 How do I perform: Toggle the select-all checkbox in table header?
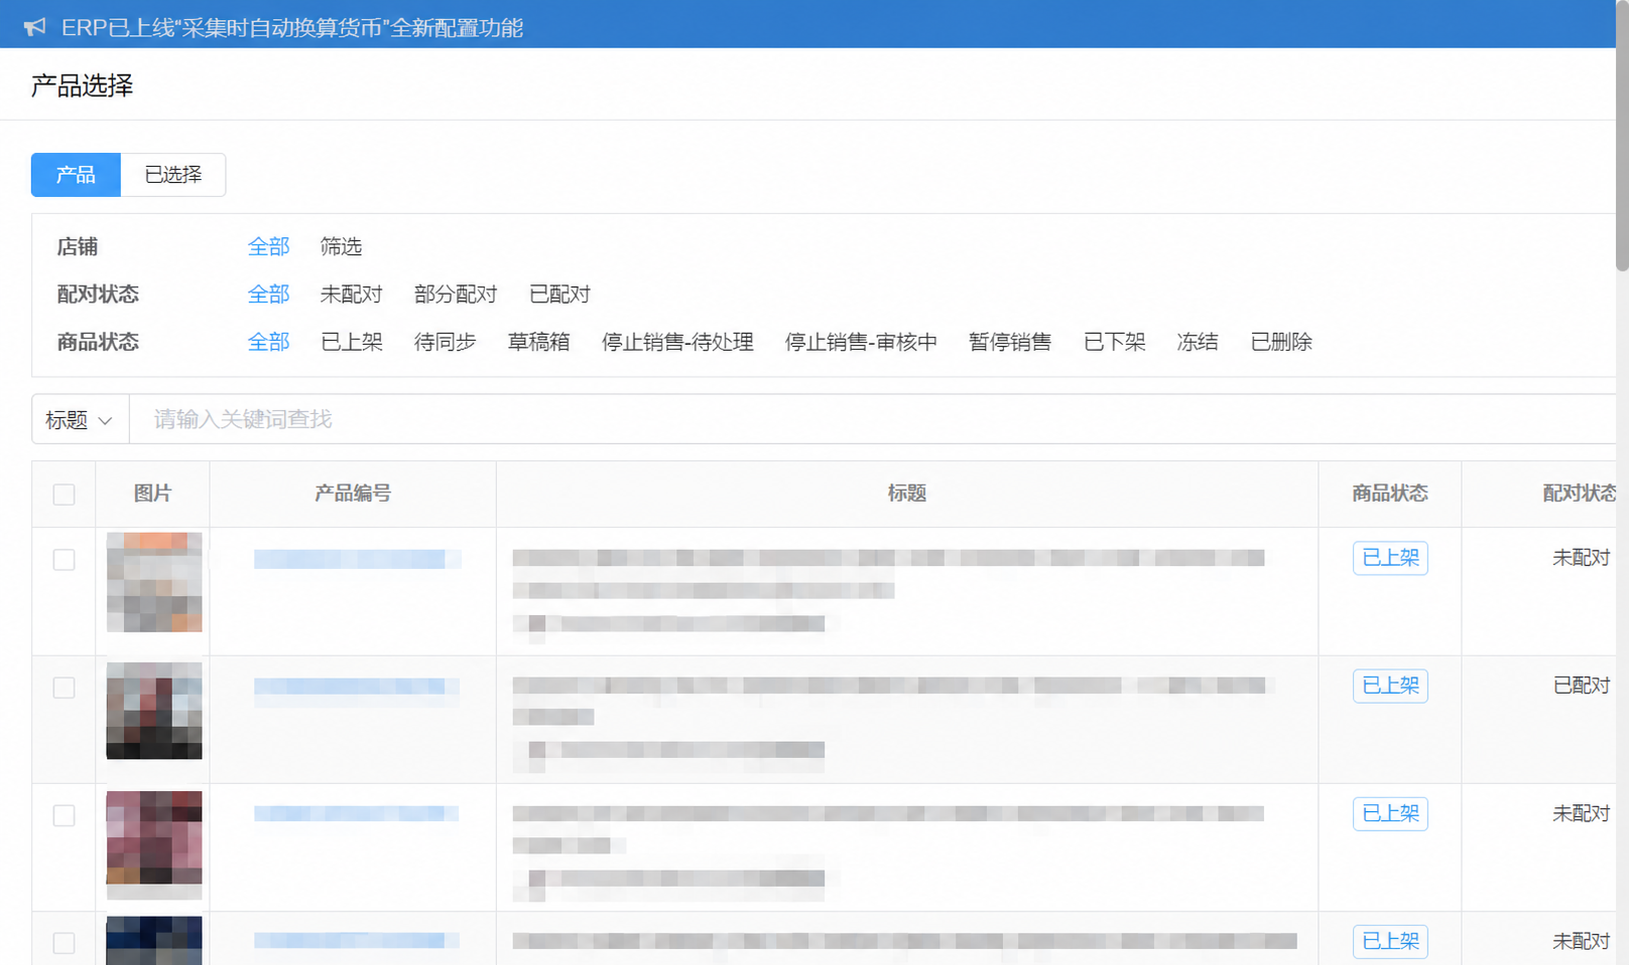64,494
